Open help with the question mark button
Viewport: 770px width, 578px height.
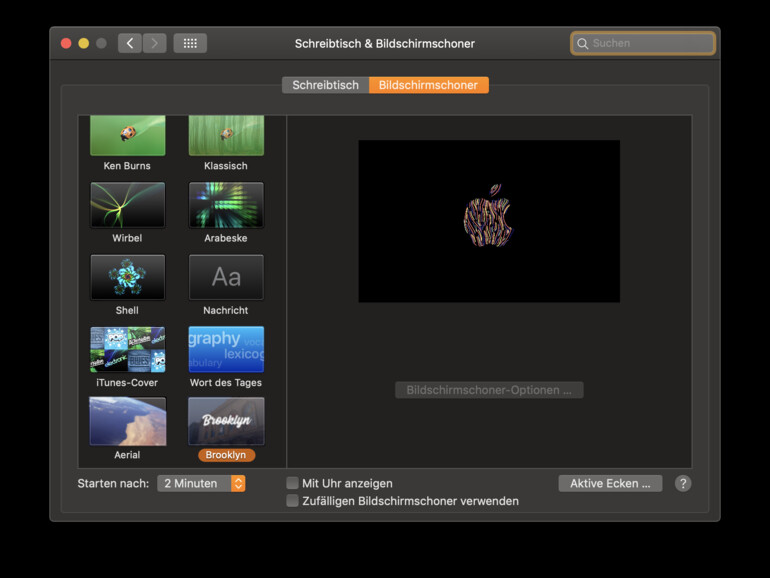coord(683,483)
